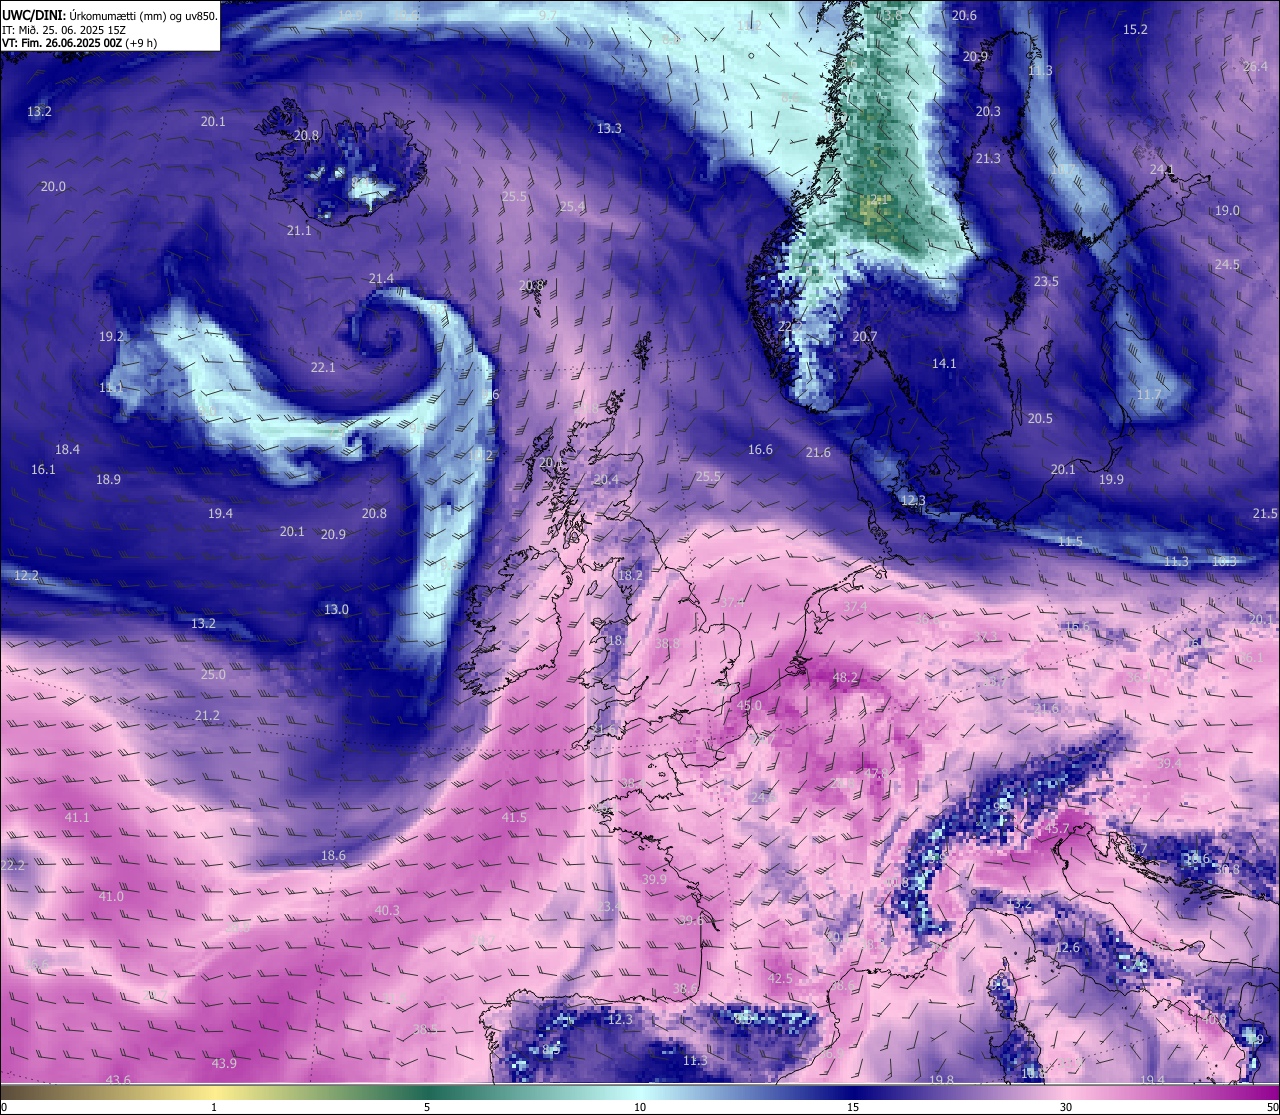
Task: Click the 31.6 value over Germany
Action: [x=1046, y=709]
